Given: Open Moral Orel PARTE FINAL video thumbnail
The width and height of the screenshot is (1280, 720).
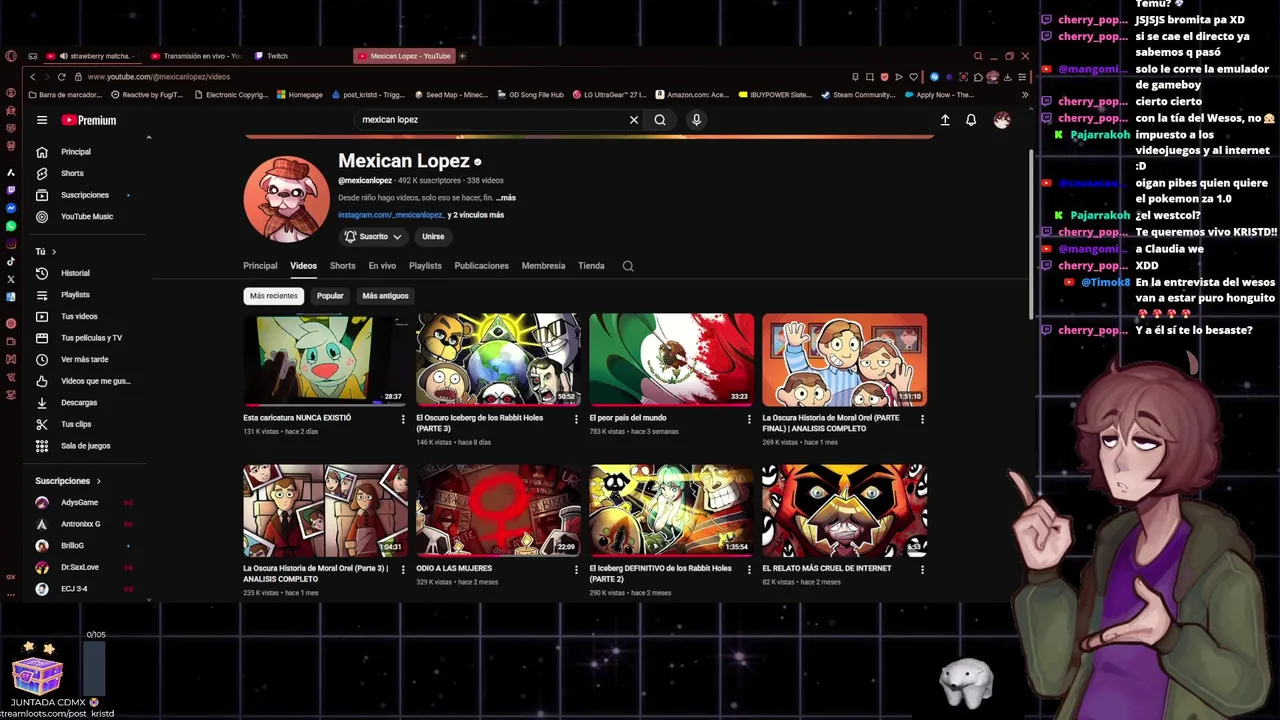Looking at the screenshot, I should [844, 359].
